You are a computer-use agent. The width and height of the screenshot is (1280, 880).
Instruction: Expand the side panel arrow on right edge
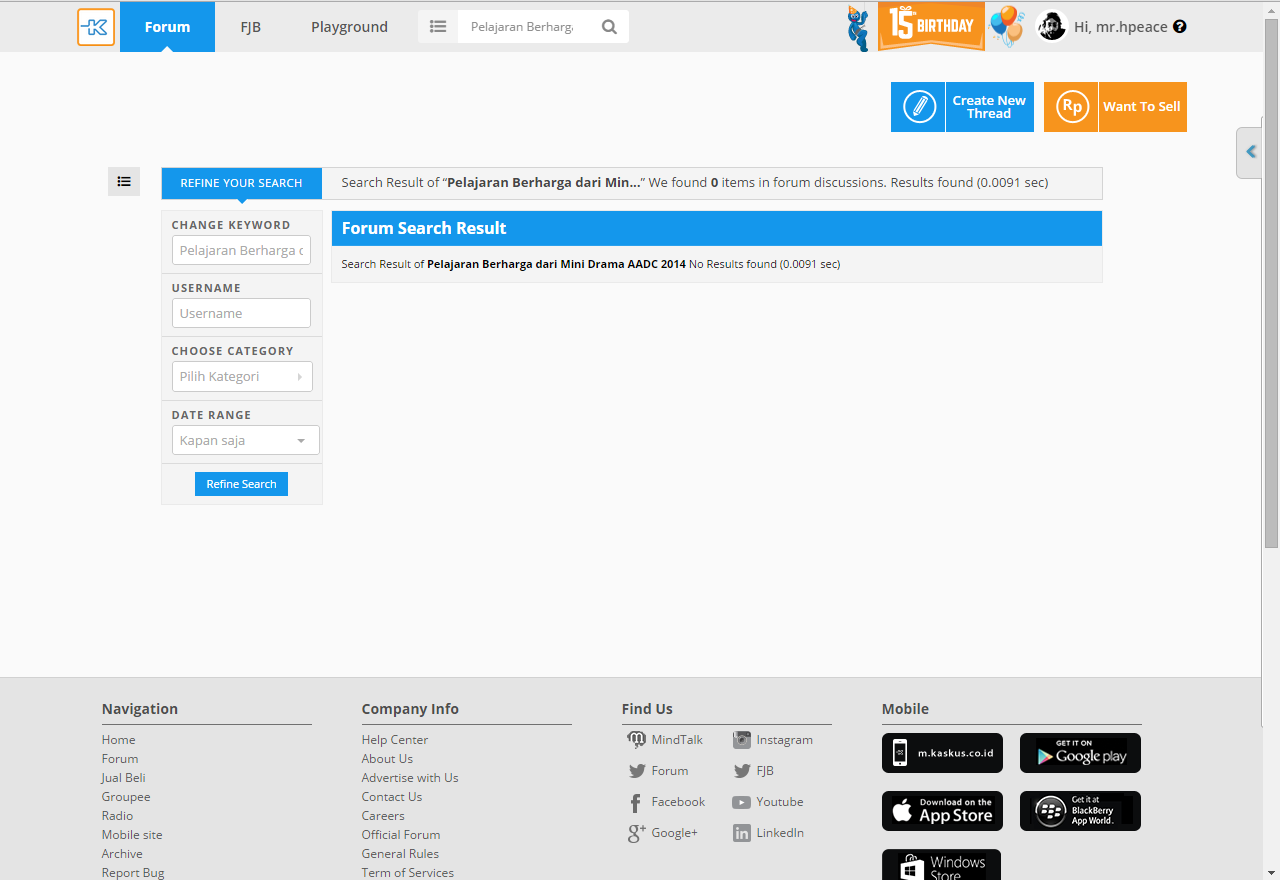click(1249, 153)
